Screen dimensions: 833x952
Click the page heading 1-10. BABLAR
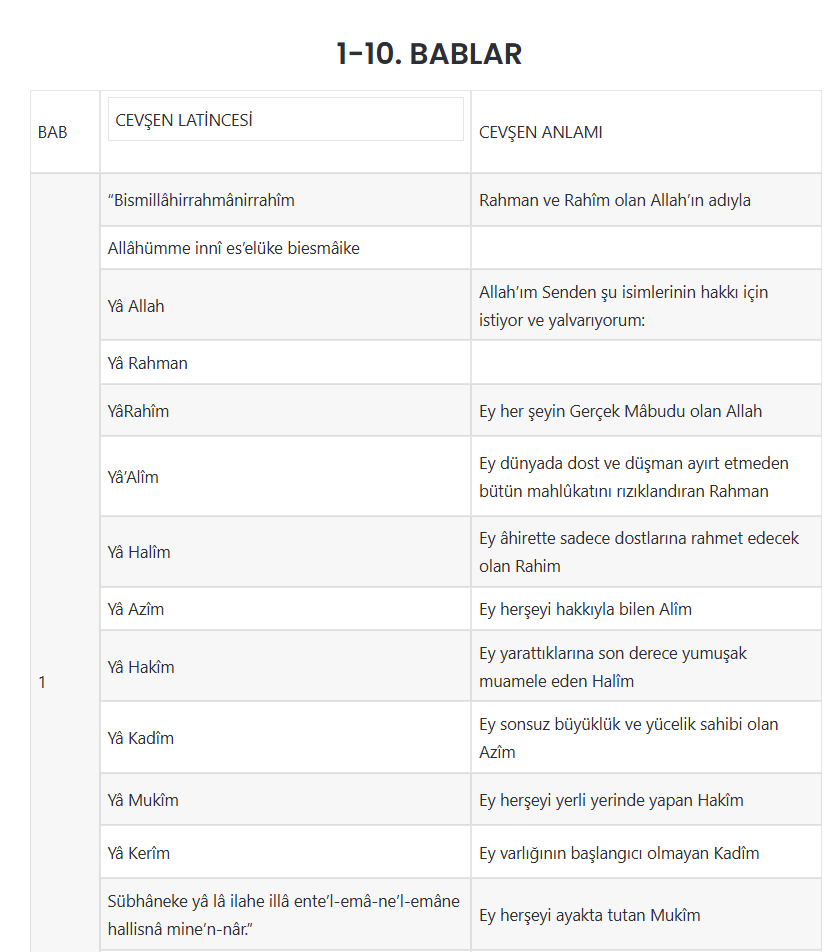[429, 54]
